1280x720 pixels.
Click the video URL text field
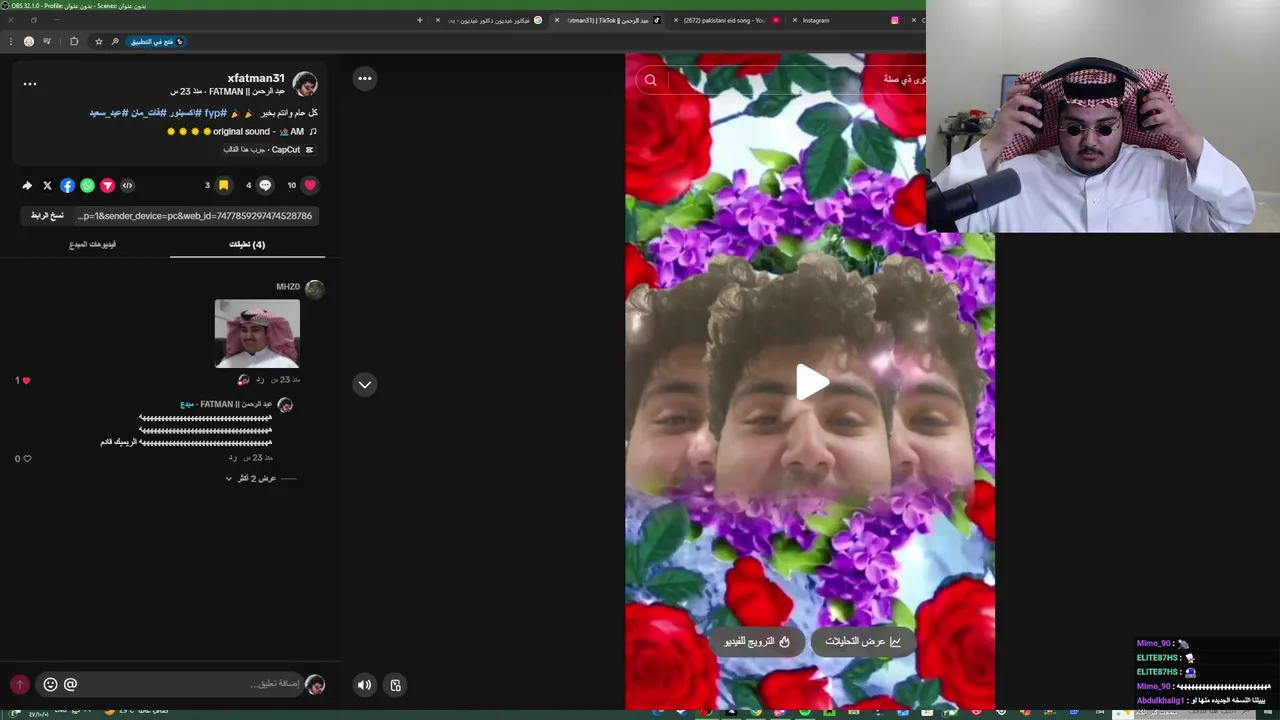[x=195, y=215]
